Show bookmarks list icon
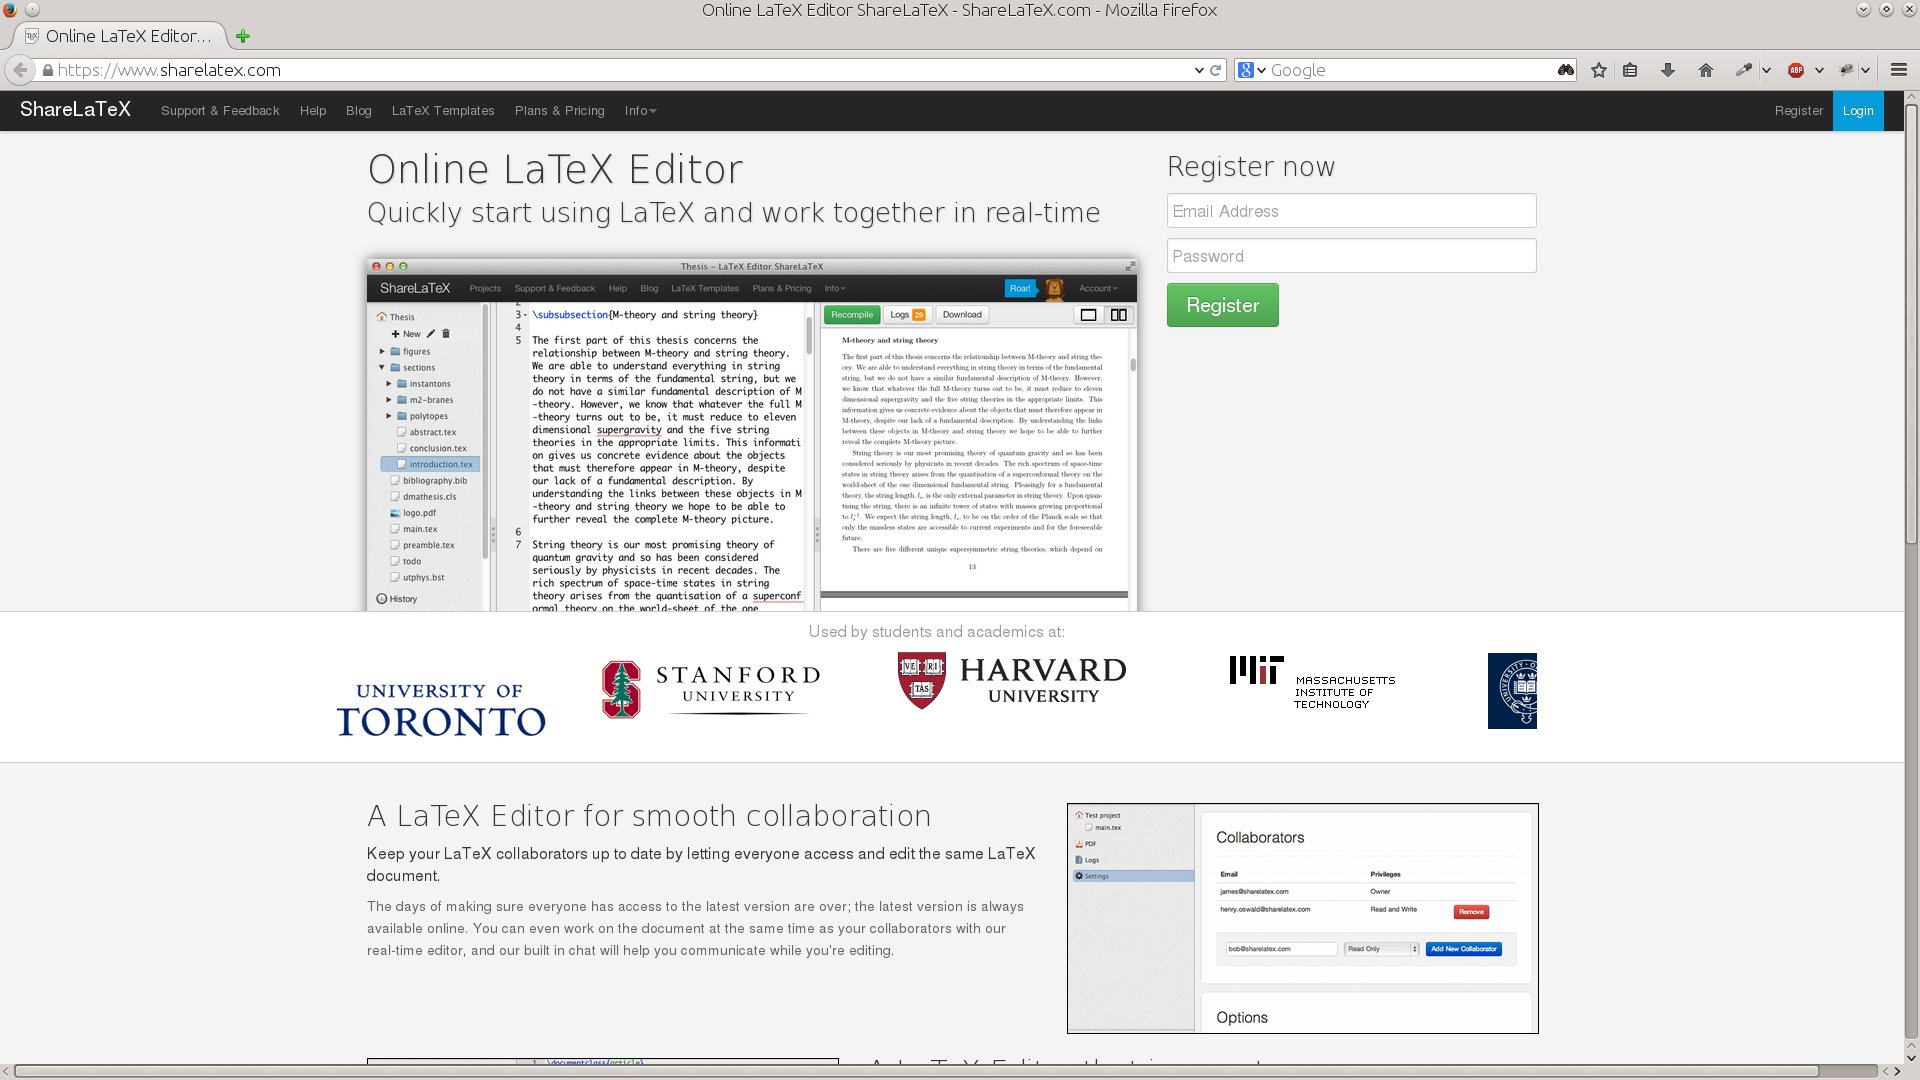Viewport: 1920px width, 1080px height. tap(1630, 70)
